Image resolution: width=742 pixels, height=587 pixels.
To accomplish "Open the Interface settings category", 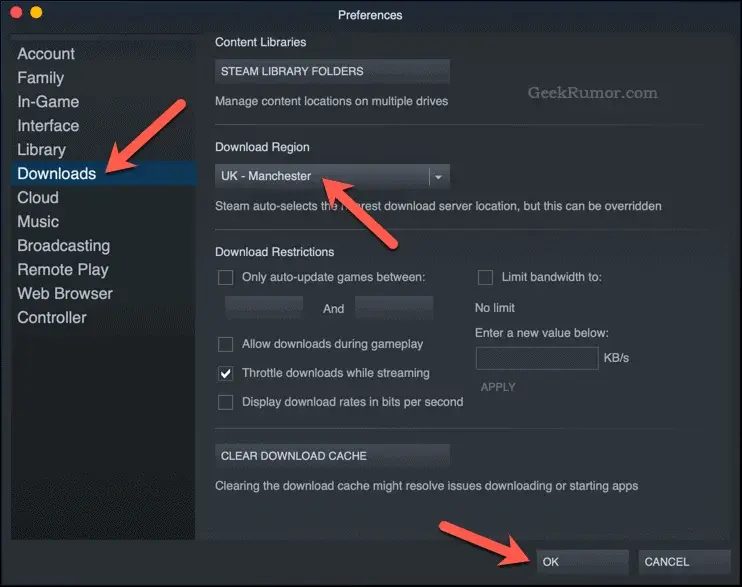I will [48, 126].
